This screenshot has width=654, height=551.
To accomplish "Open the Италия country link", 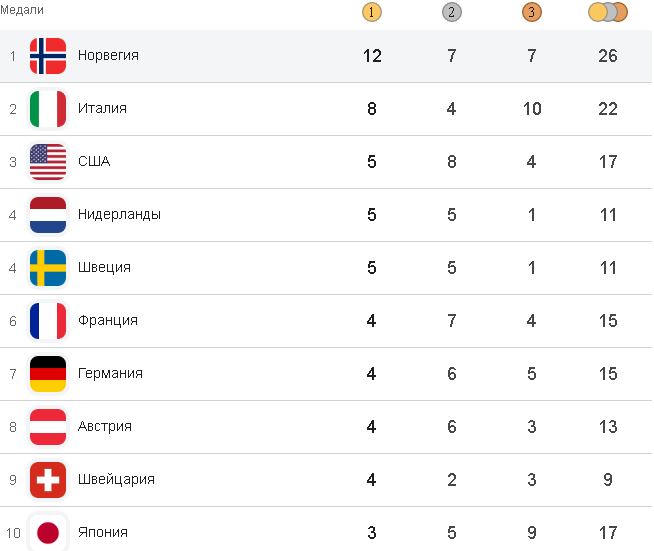I will (102, 109).
